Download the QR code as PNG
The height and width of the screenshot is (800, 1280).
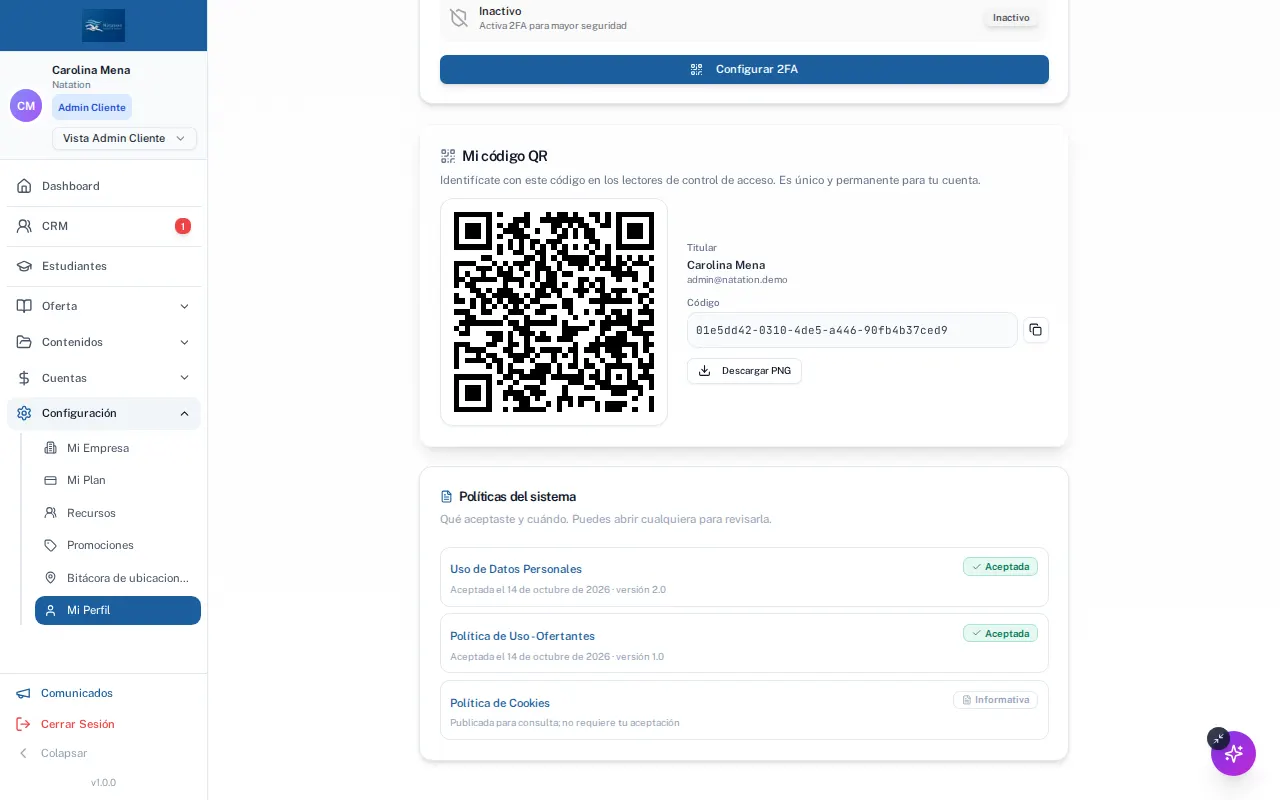[x=744, y=371]
